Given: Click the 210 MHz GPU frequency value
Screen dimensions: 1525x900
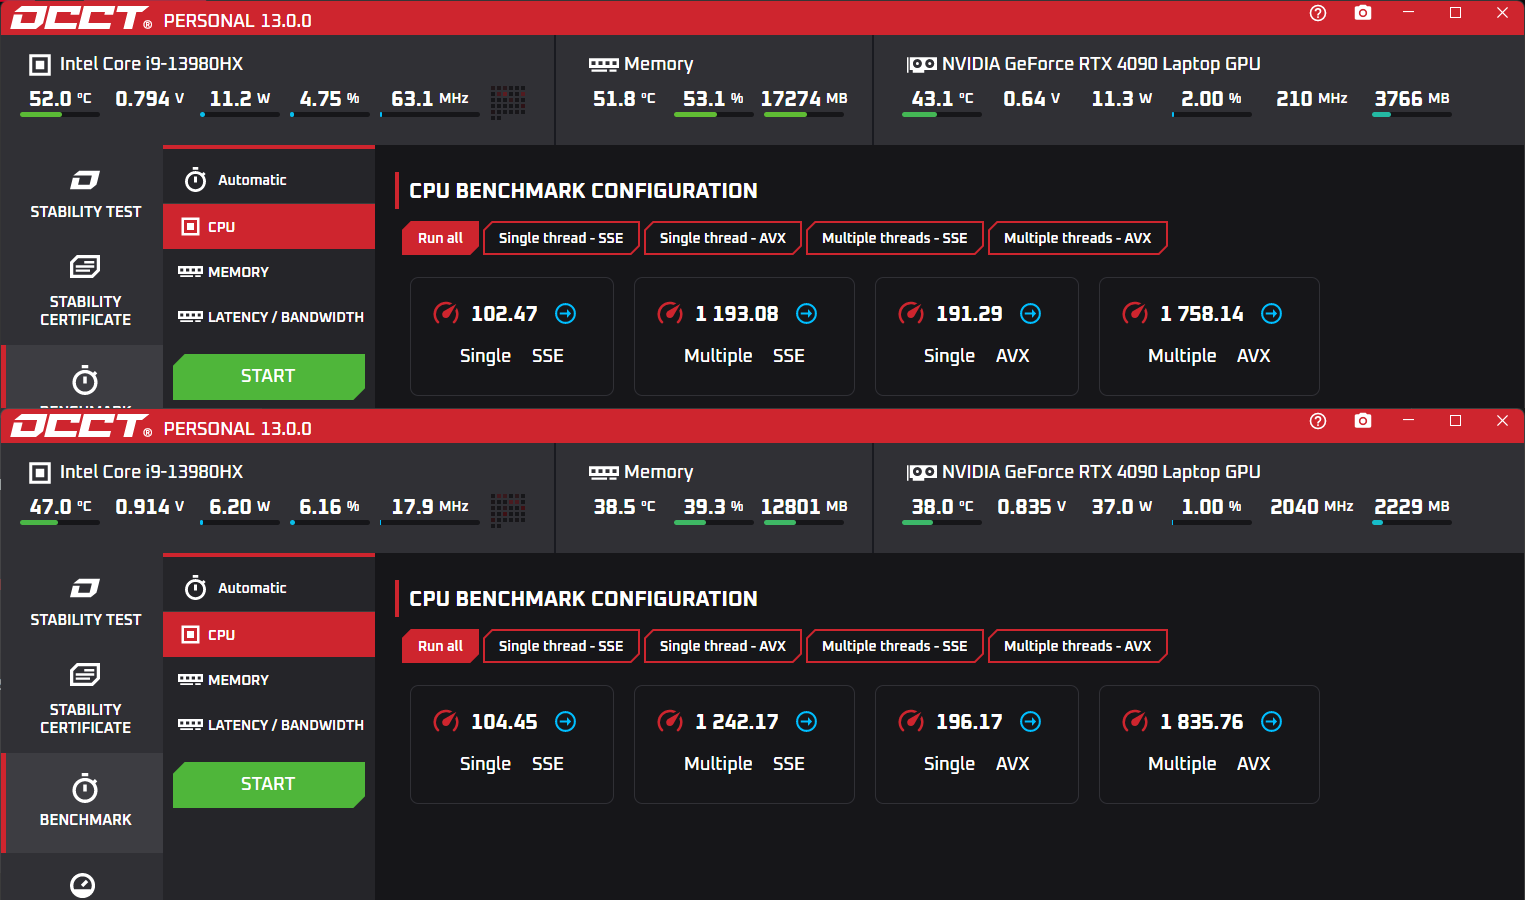Looking at the screenshot, I should tap(1312, 98).
